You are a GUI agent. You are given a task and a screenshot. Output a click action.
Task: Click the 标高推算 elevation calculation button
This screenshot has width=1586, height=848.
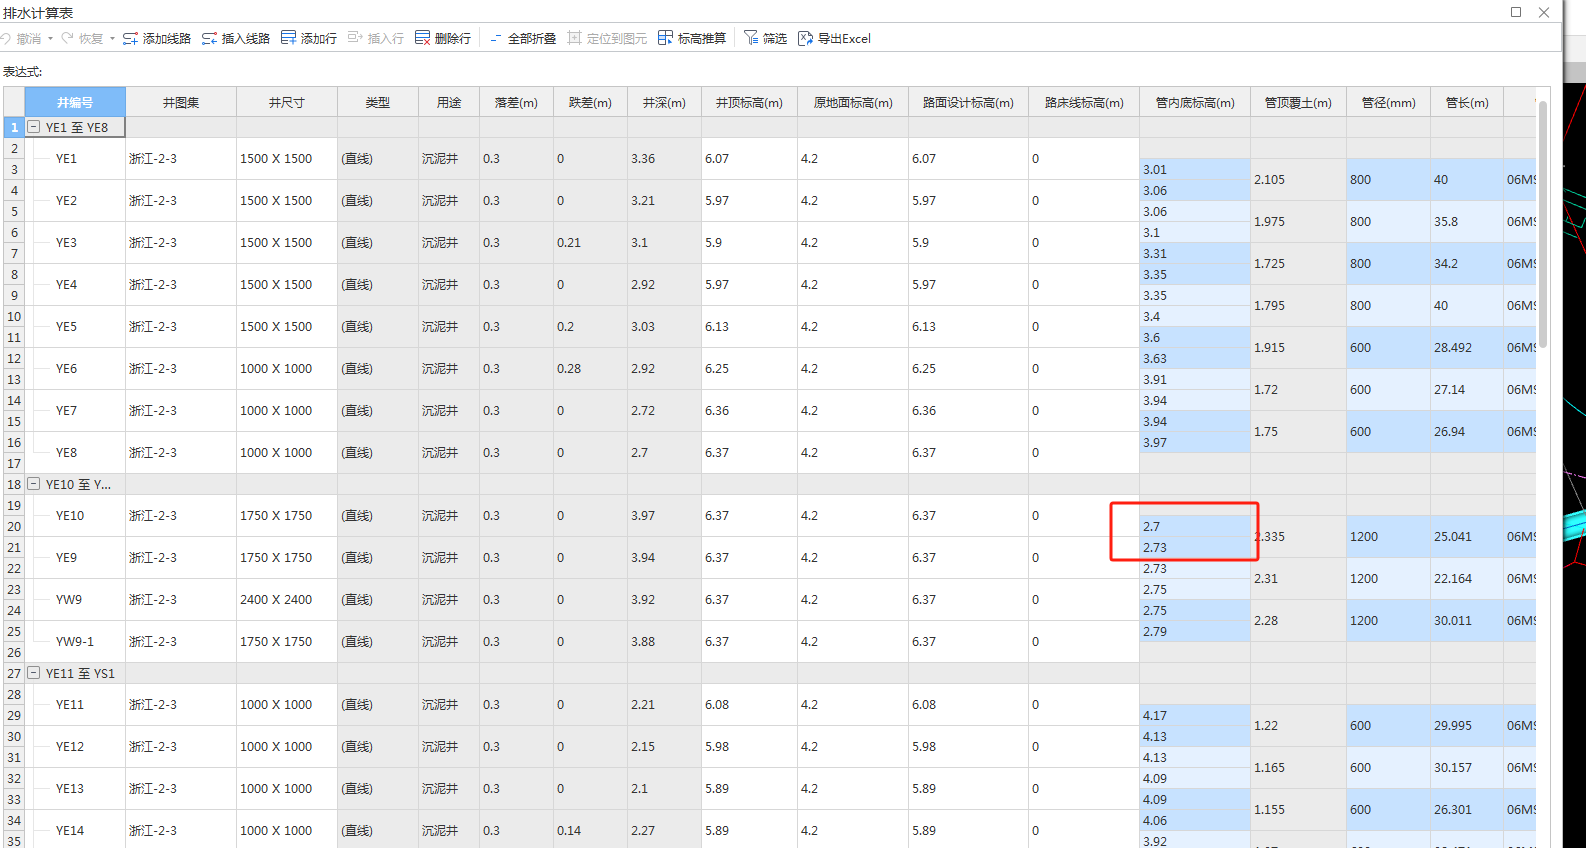[x=692, y=38]
